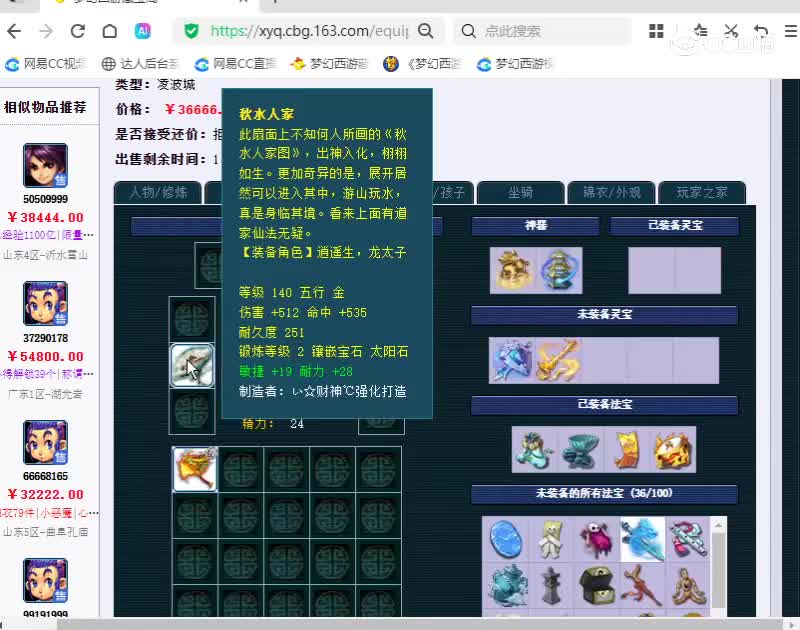The width and height of the screenshot is (800, 630).
Task: Click server label 山东4区-沂水雪山
Action: click(45, 255)
